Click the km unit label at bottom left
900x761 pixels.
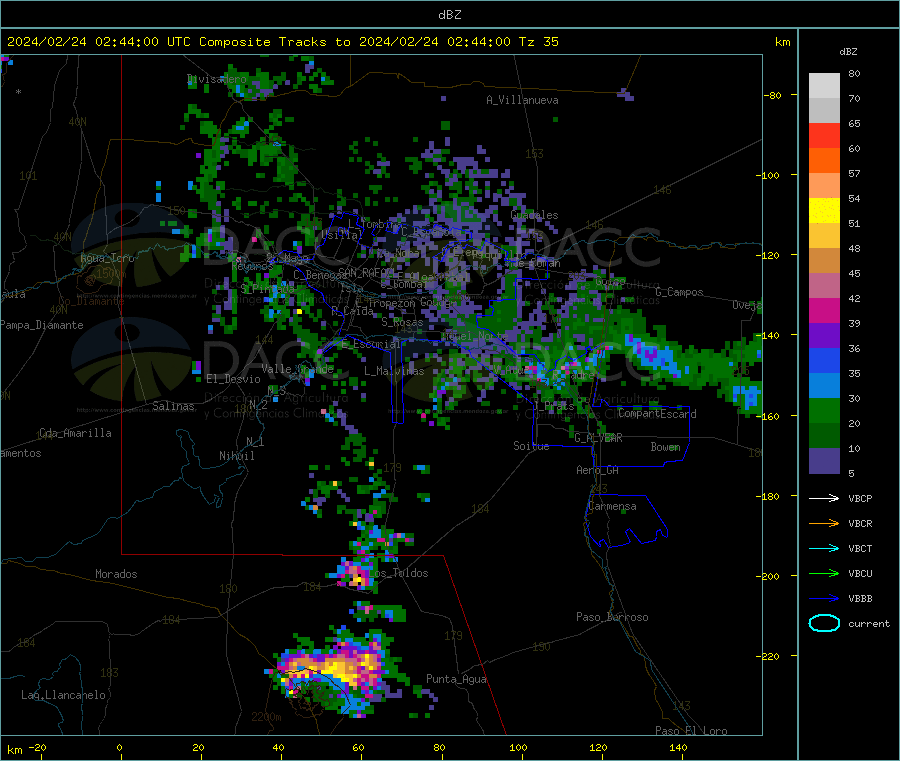(14, 750)
